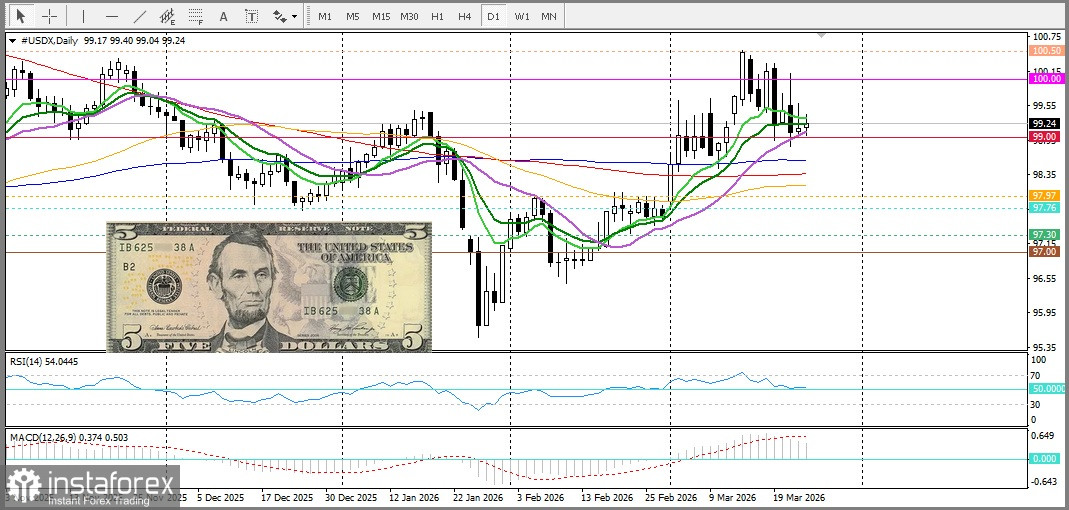The width and height of the screenshot is (1069, 510).
Task: Choose the text label 'T' tool
Action: coord(251,16)
